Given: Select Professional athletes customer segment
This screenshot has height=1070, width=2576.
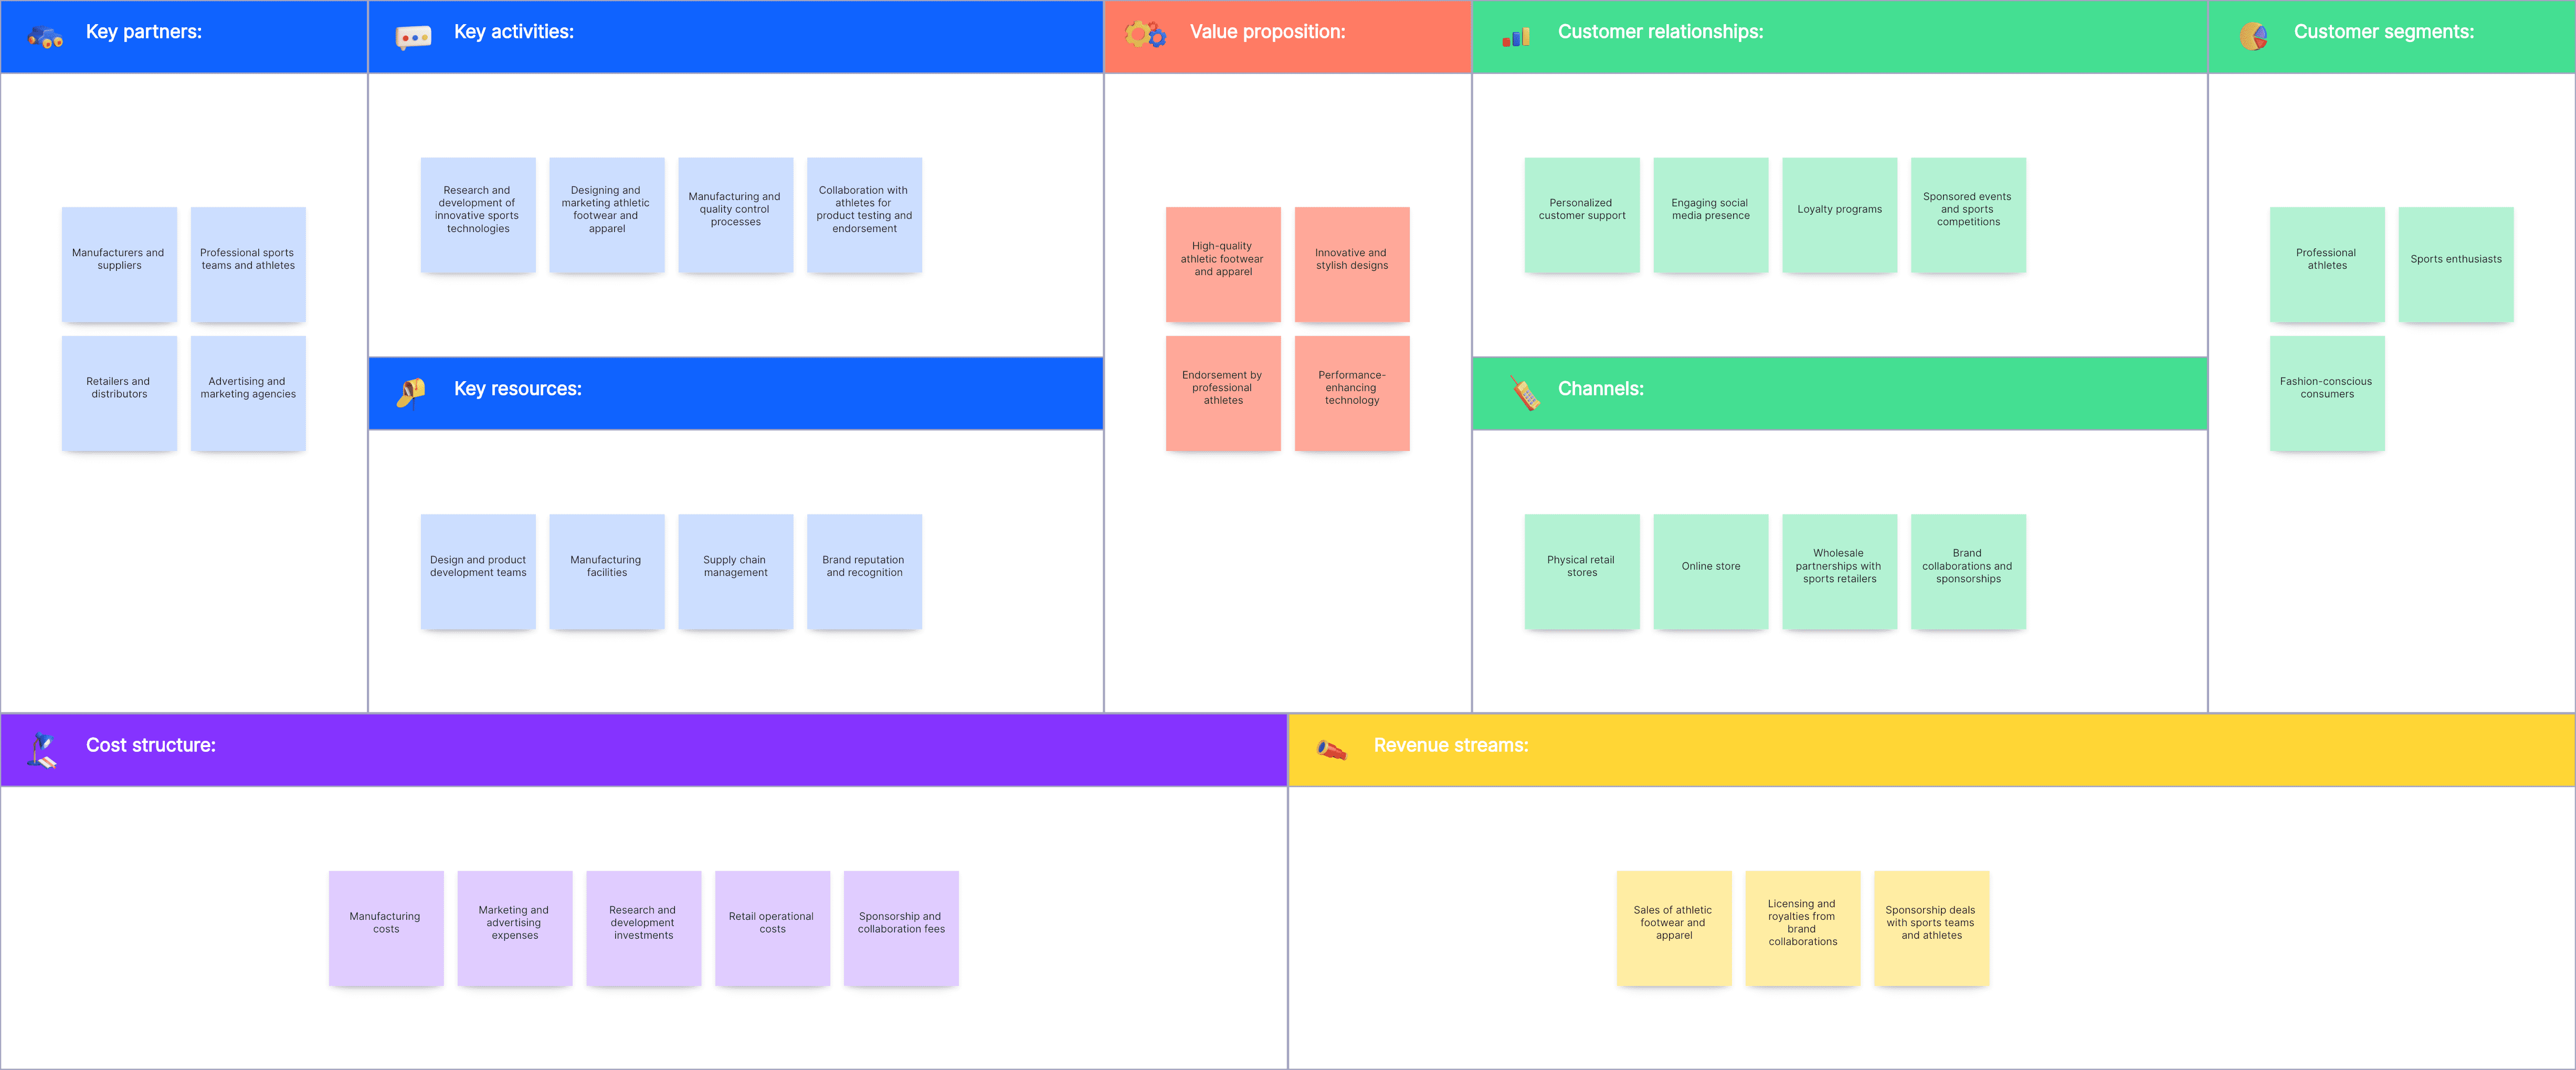Looking at the screenshot, I should pos(2326,258).
